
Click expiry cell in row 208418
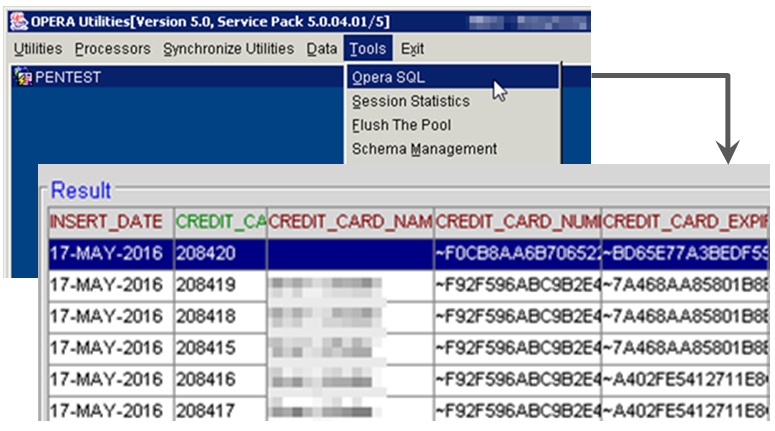tap(686, 316)
